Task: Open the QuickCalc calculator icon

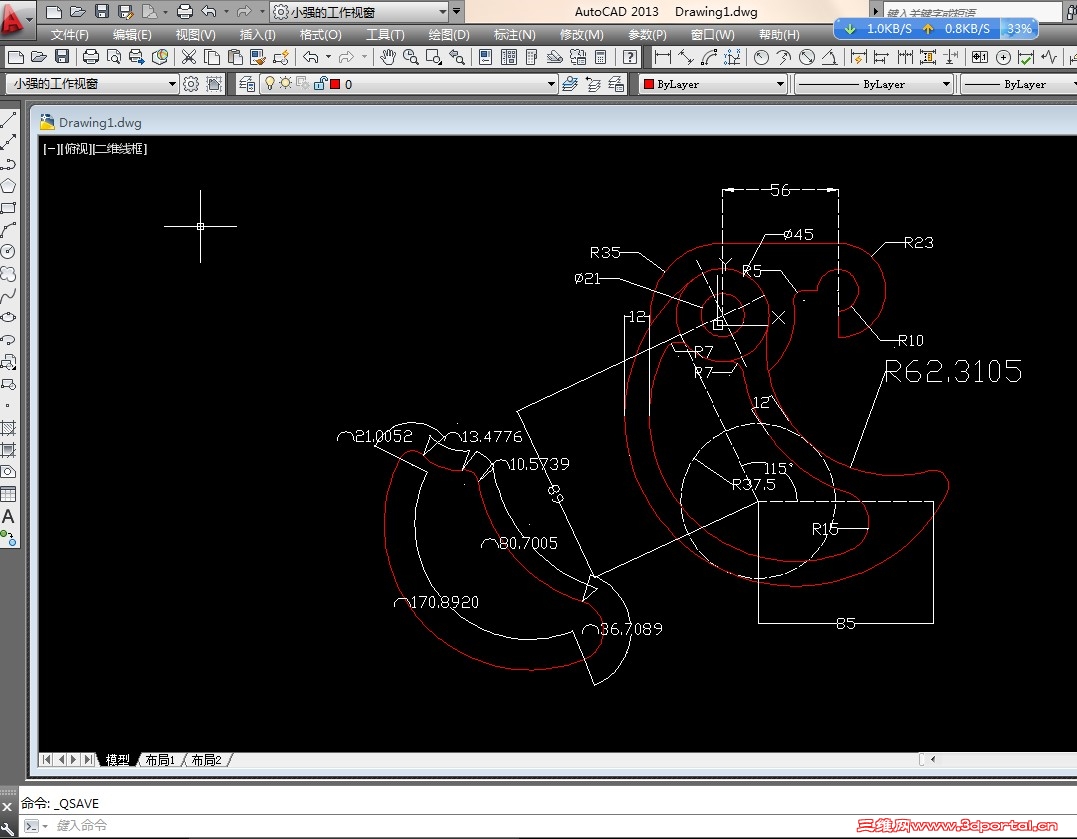Action: coord(600,57)
